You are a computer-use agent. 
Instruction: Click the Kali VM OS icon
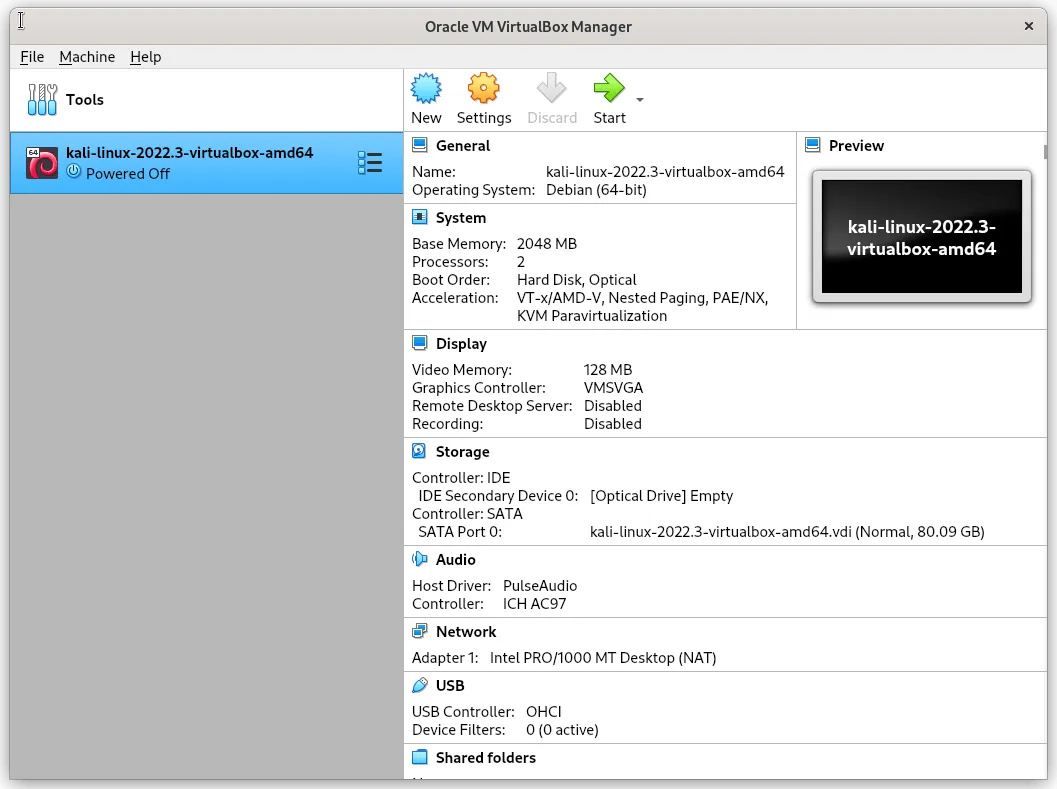[x=42, y=163]
